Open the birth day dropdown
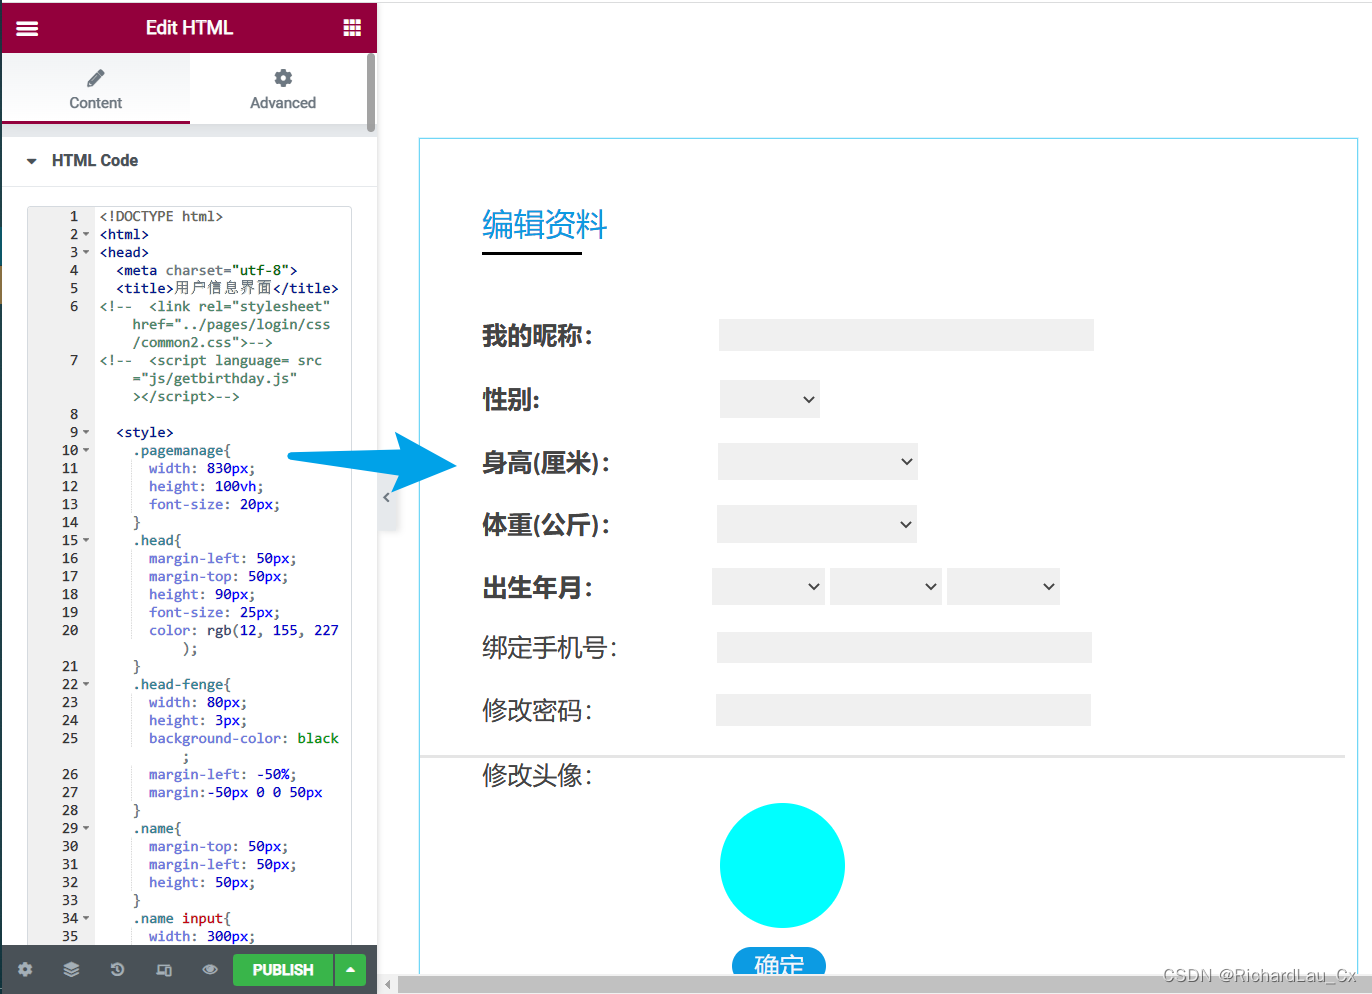This screenshot has width=1372, height=994. click(1003, 586)
